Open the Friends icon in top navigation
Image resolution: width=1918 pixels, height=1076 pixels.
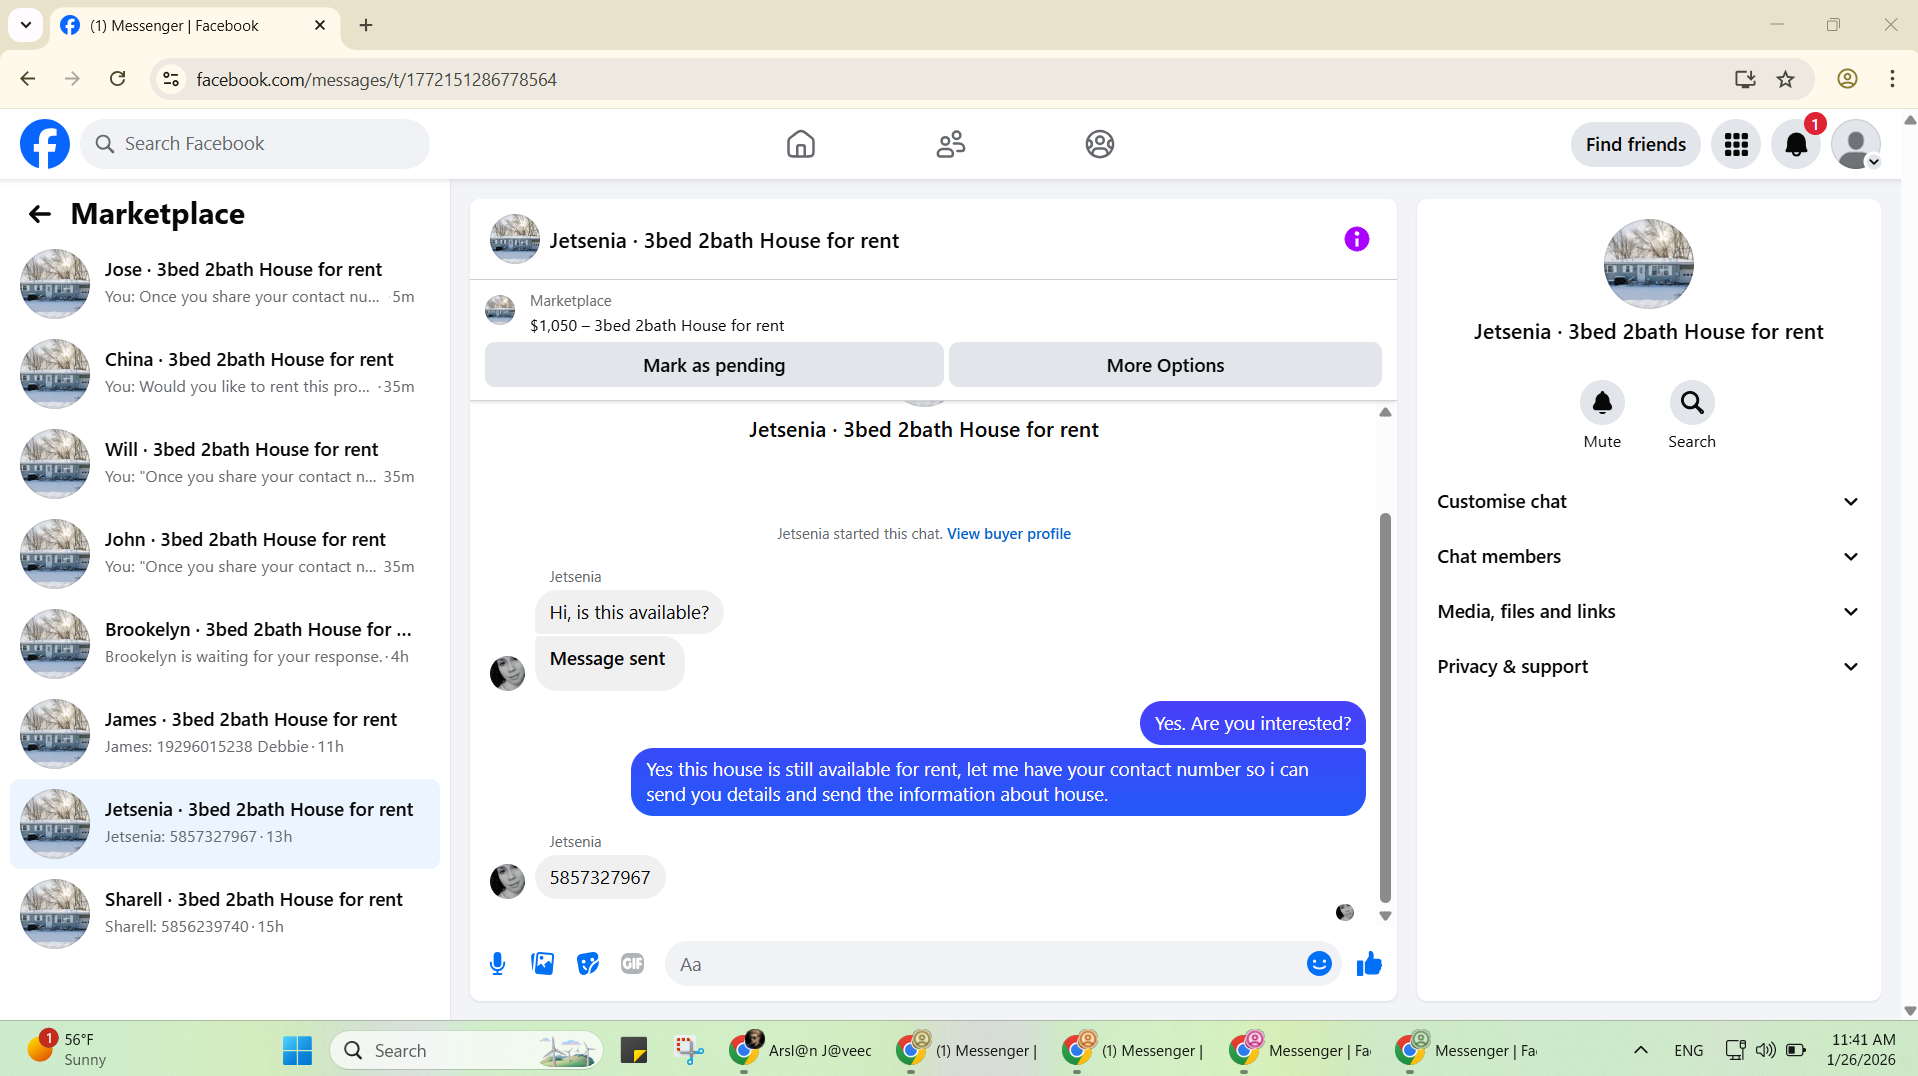point(950,144)
